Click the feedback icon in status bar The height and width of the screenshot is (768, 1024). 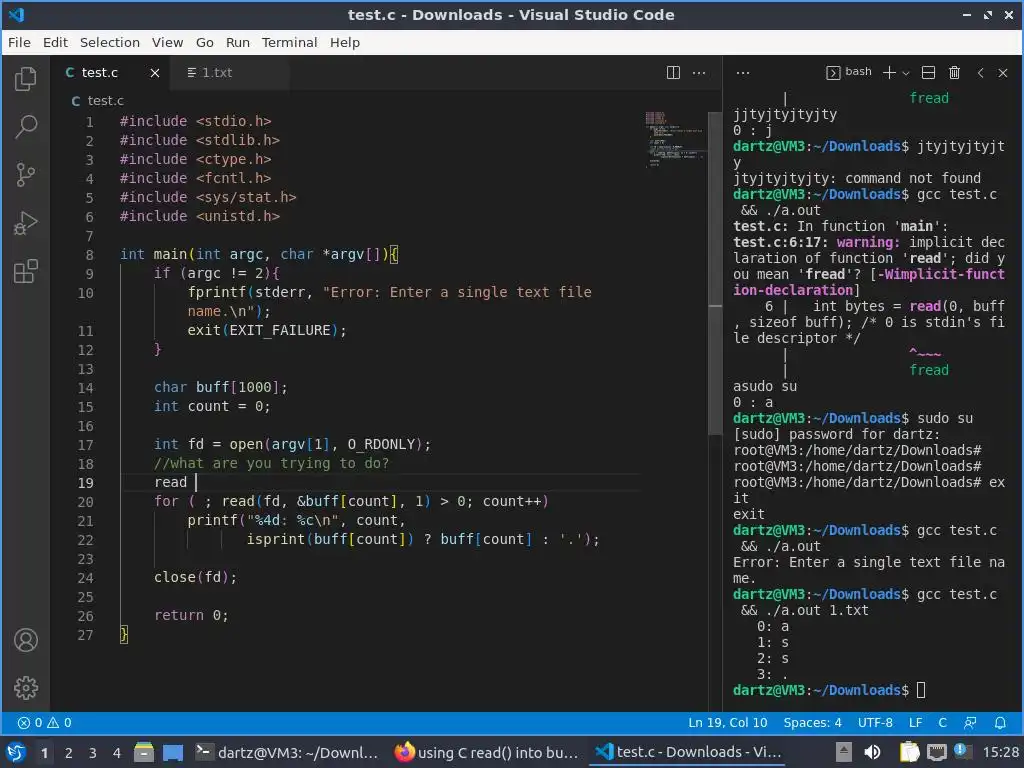coord(970,723)
